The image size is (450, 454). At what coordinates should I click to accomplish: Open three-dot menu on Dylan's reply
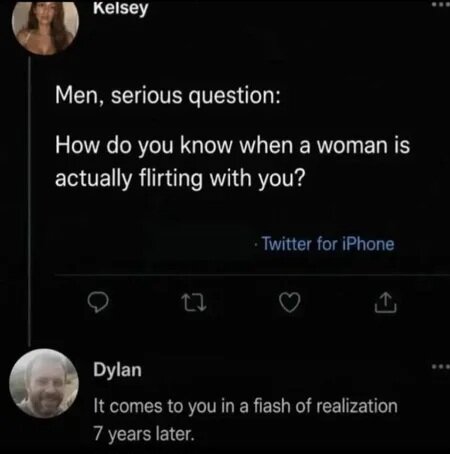[441, 367]
